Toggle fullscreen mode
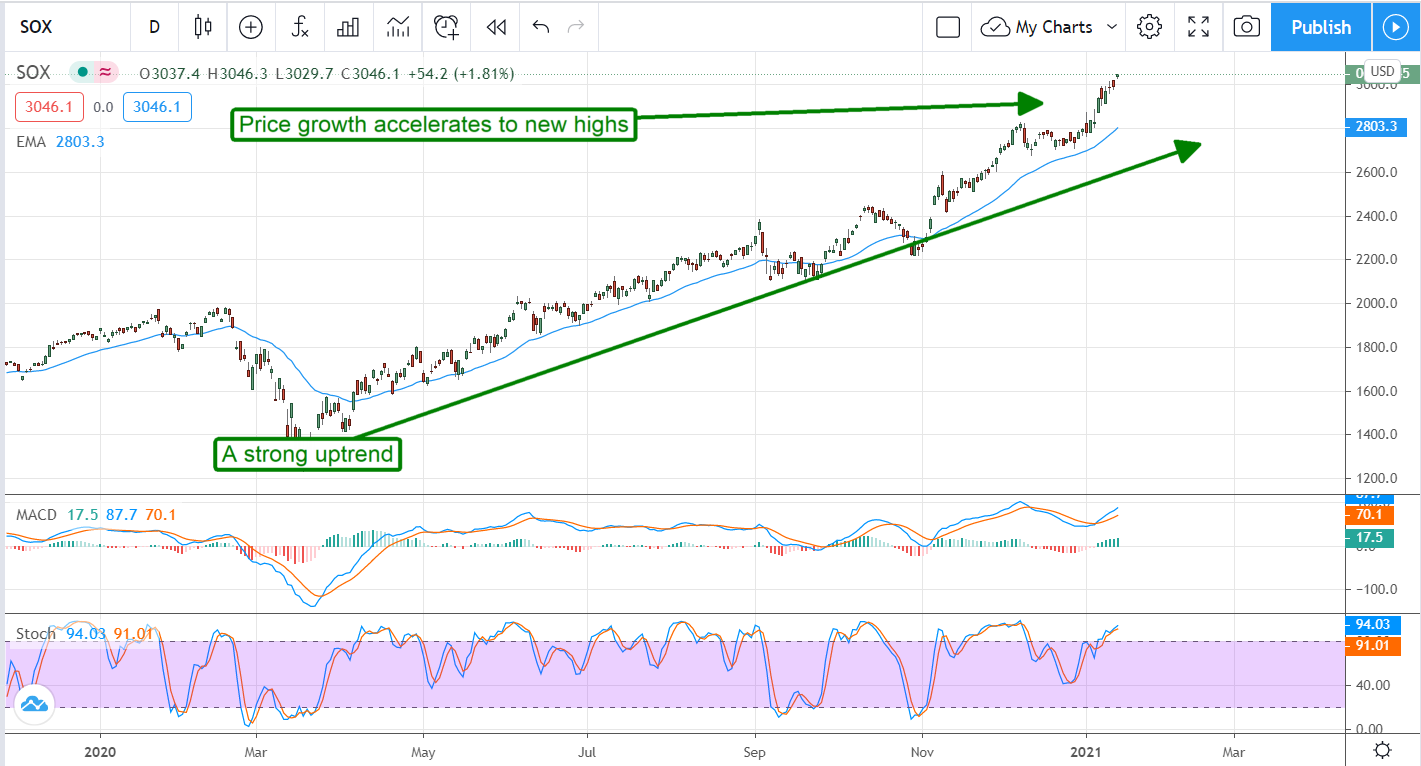1421x766 pixels. [x=1198, y=27]
